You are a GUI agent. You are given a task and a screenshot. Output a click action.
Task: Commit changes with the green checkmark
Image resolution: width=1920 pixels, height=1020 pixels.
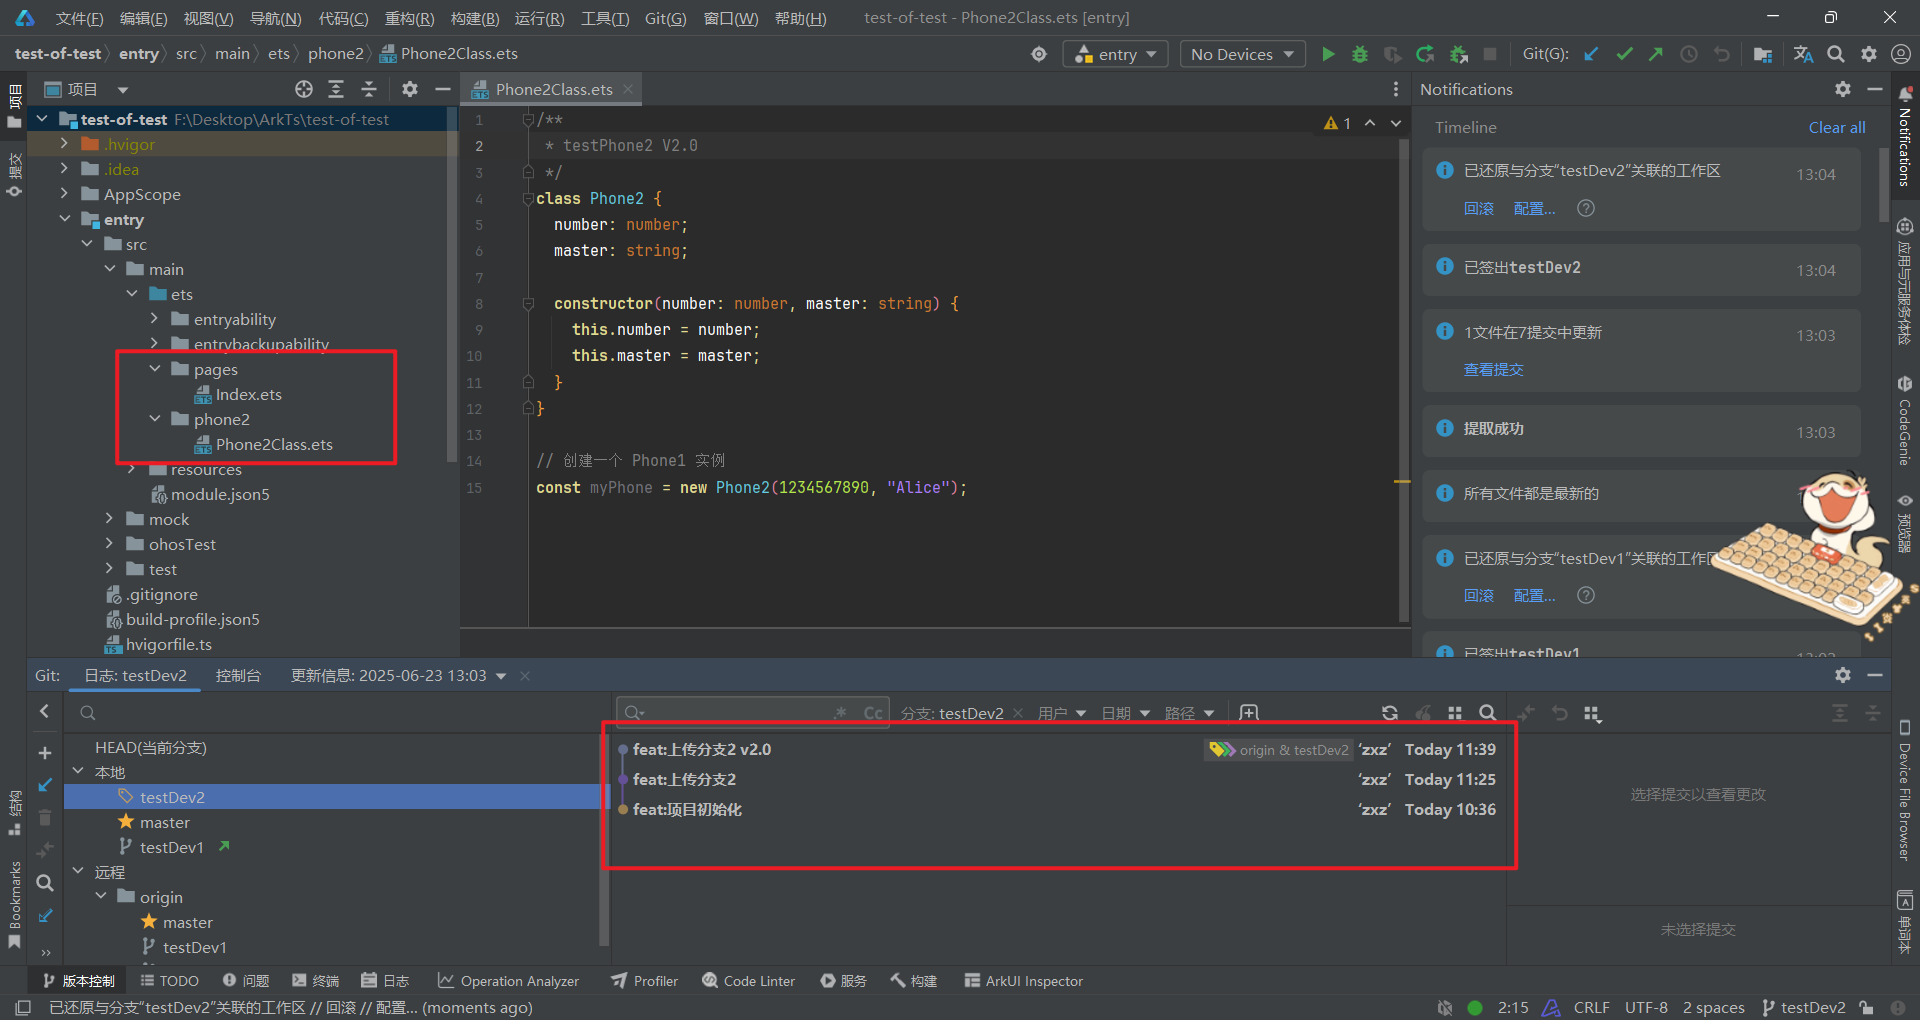coord(1624,54)
